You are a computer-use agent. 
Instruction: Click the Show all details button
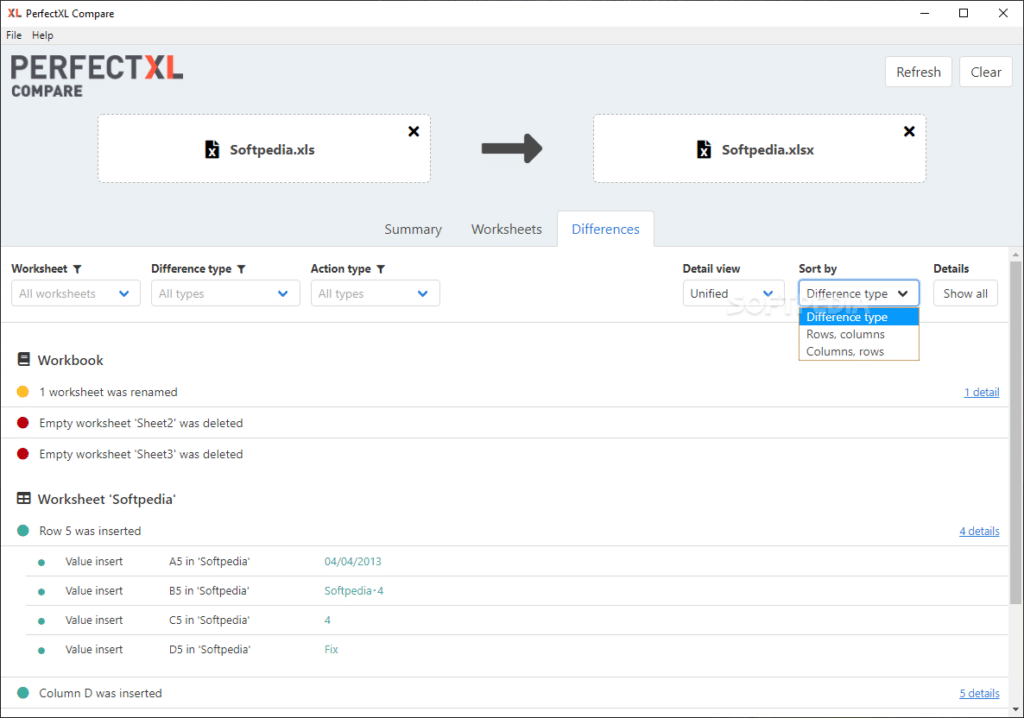(x=965, y=293)
